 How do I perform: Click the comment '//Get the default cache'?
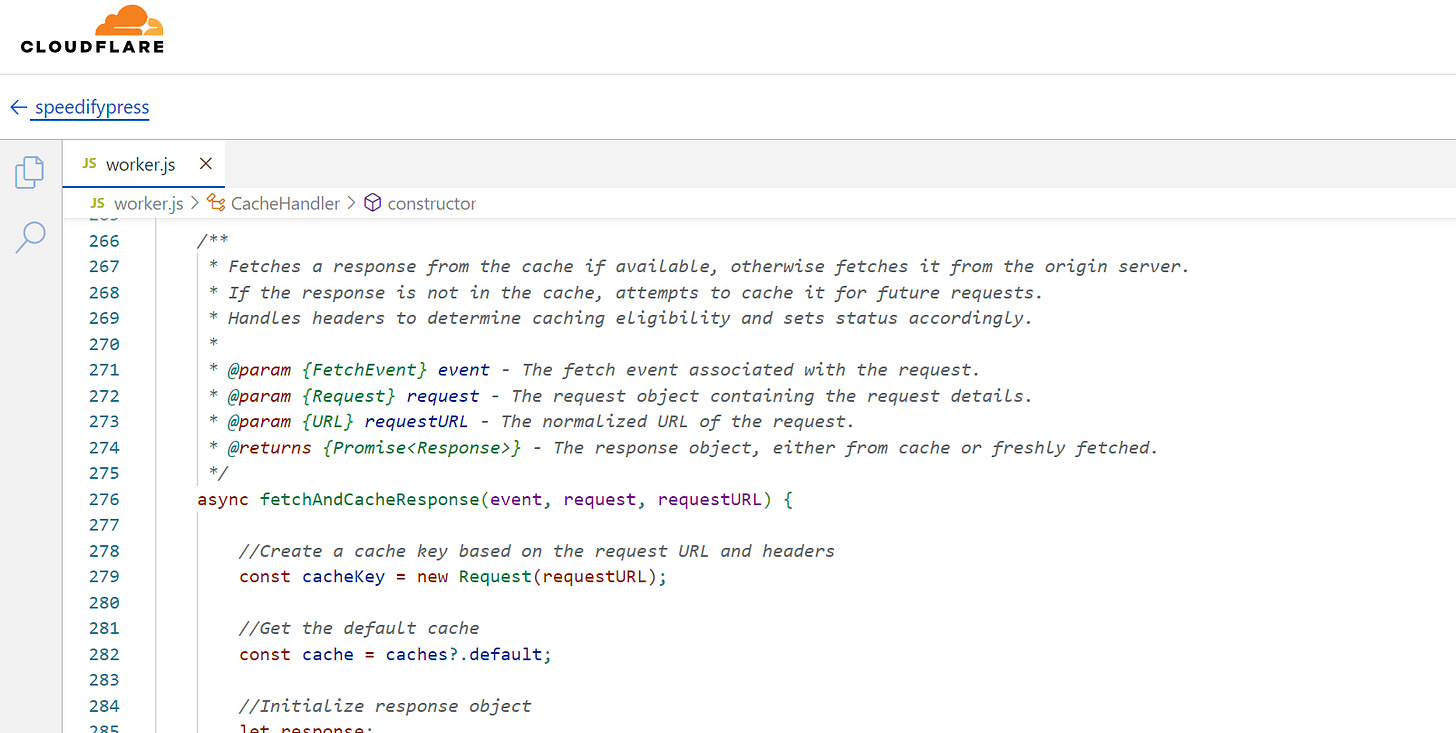pyautogui.click(x=359, y=629)
